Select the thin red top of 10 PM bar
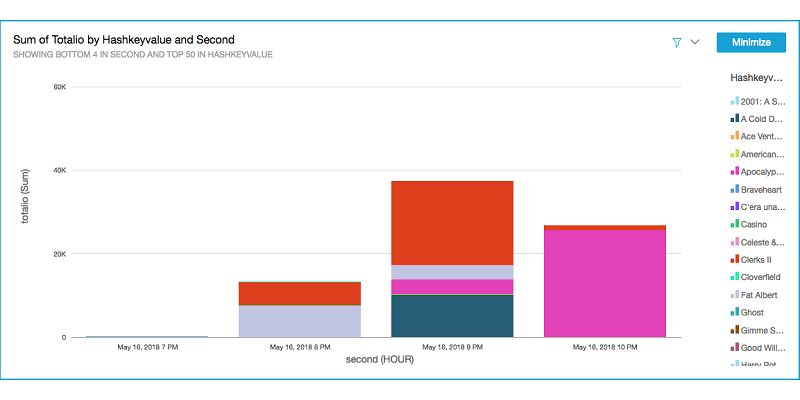This screenshot has width=800, height=400. click(x=605, y=228)
